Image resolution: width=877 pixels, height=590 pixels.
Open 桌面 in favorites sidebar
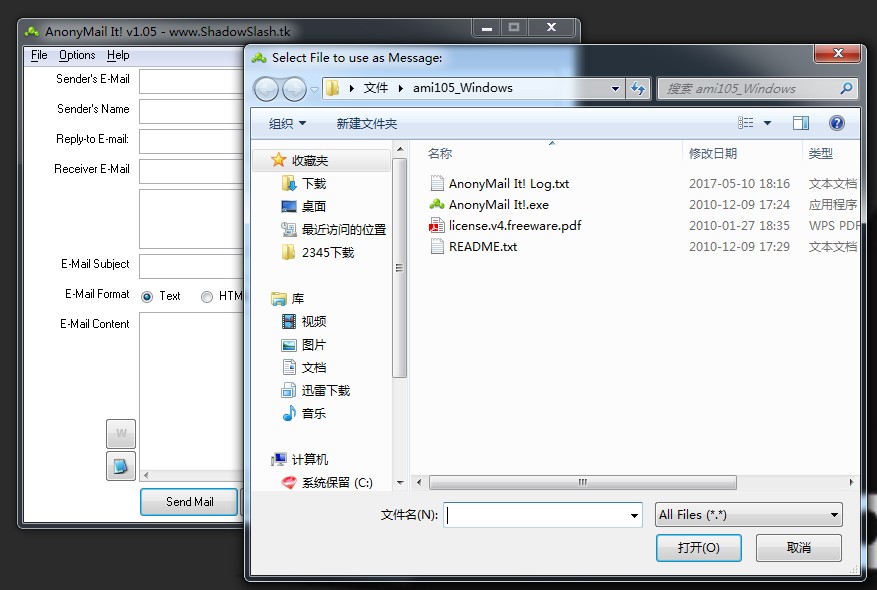303,206
